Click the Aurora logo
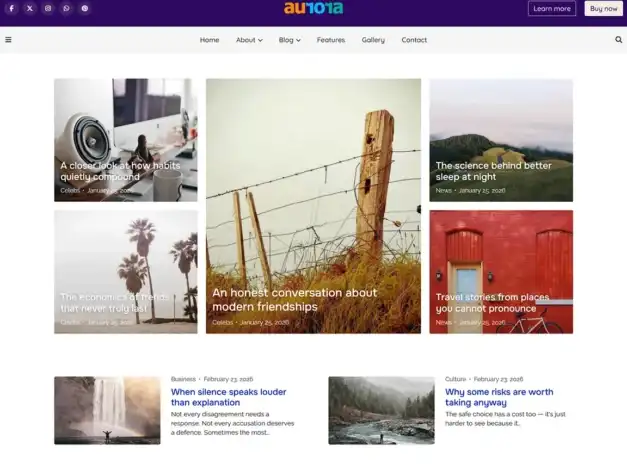This screenshot has height=470, width=627. pyautogui.click(x=314, y=8)
